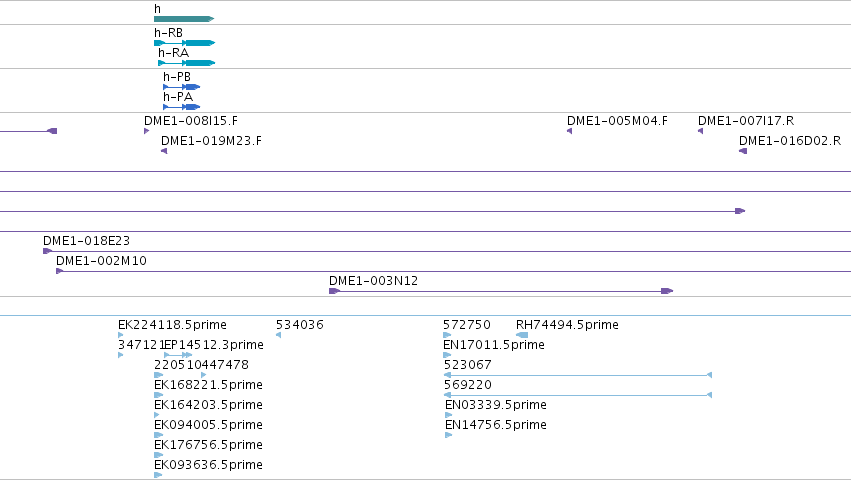Click the DME1-002M10 label
The image size is (851, 480).
pyautogui.click(x=101, y=261)
